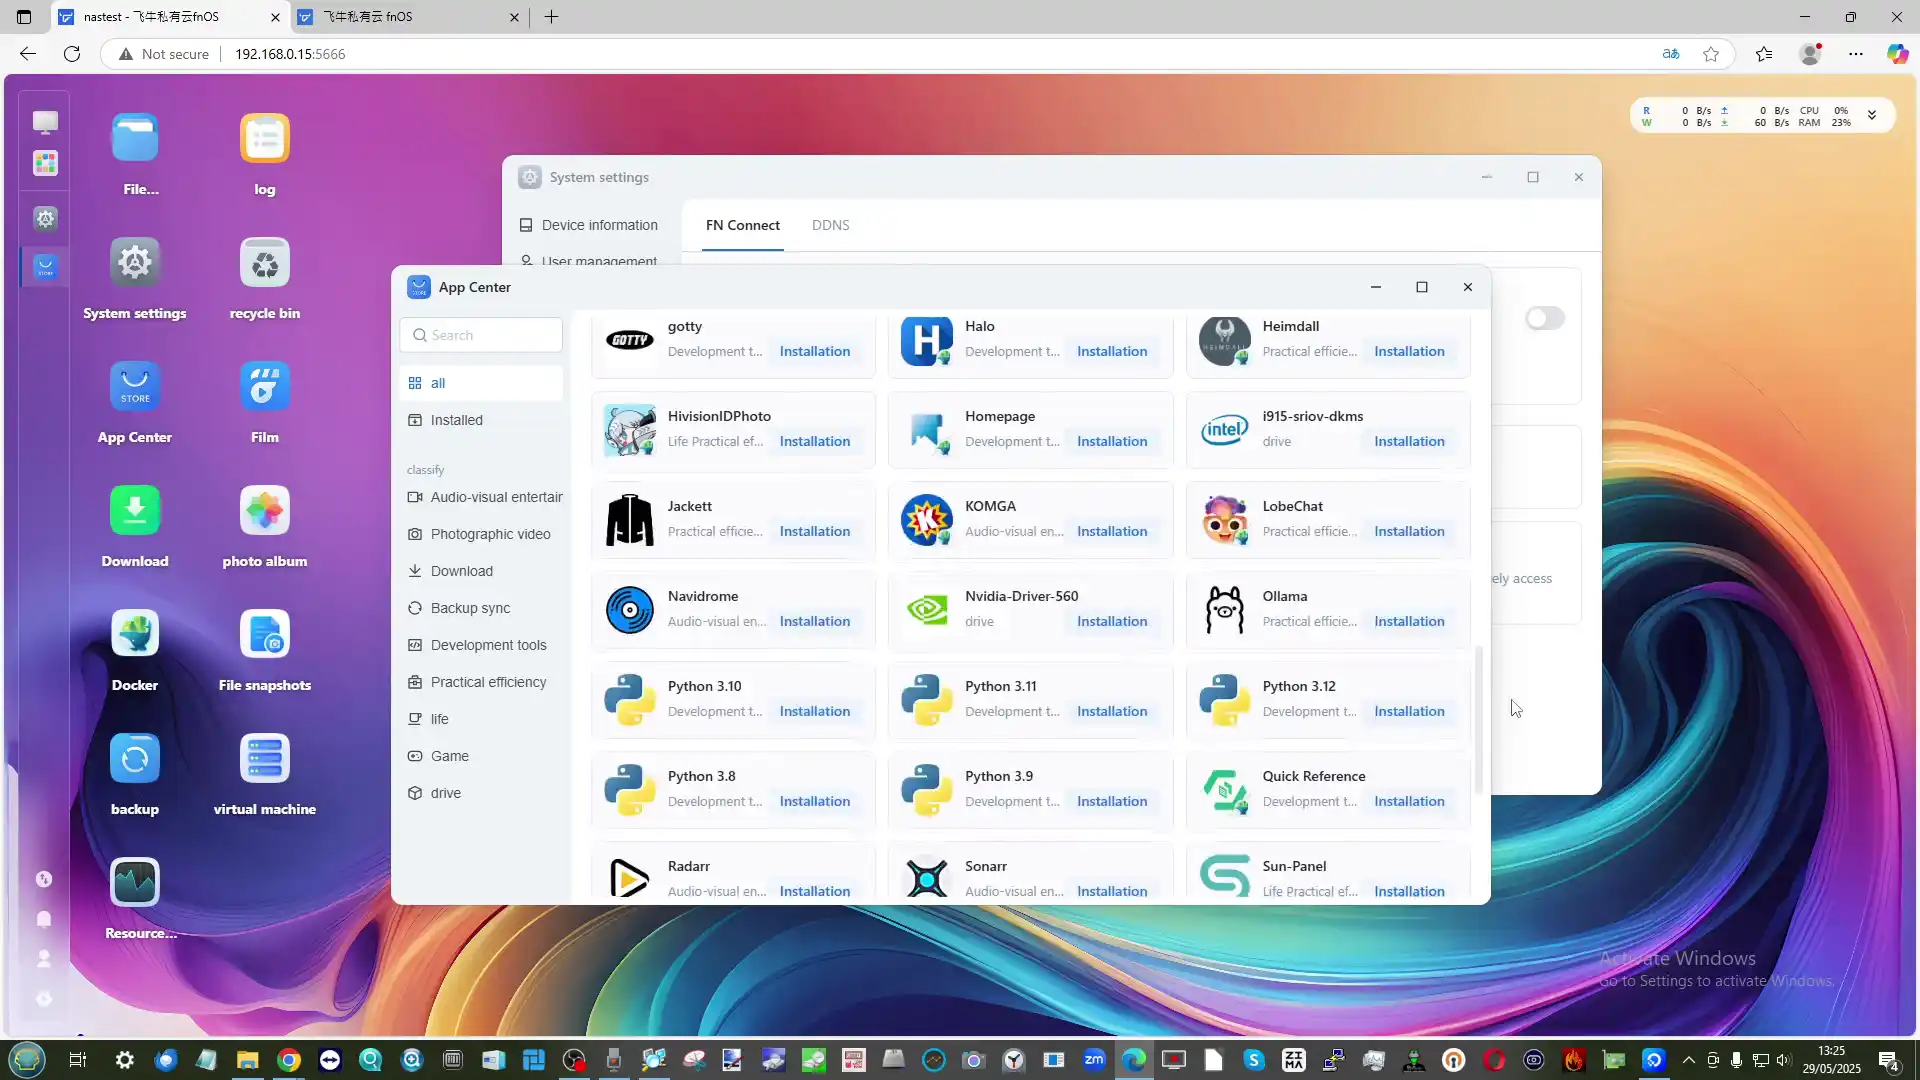Install Python 3.8

click(815, 801)
